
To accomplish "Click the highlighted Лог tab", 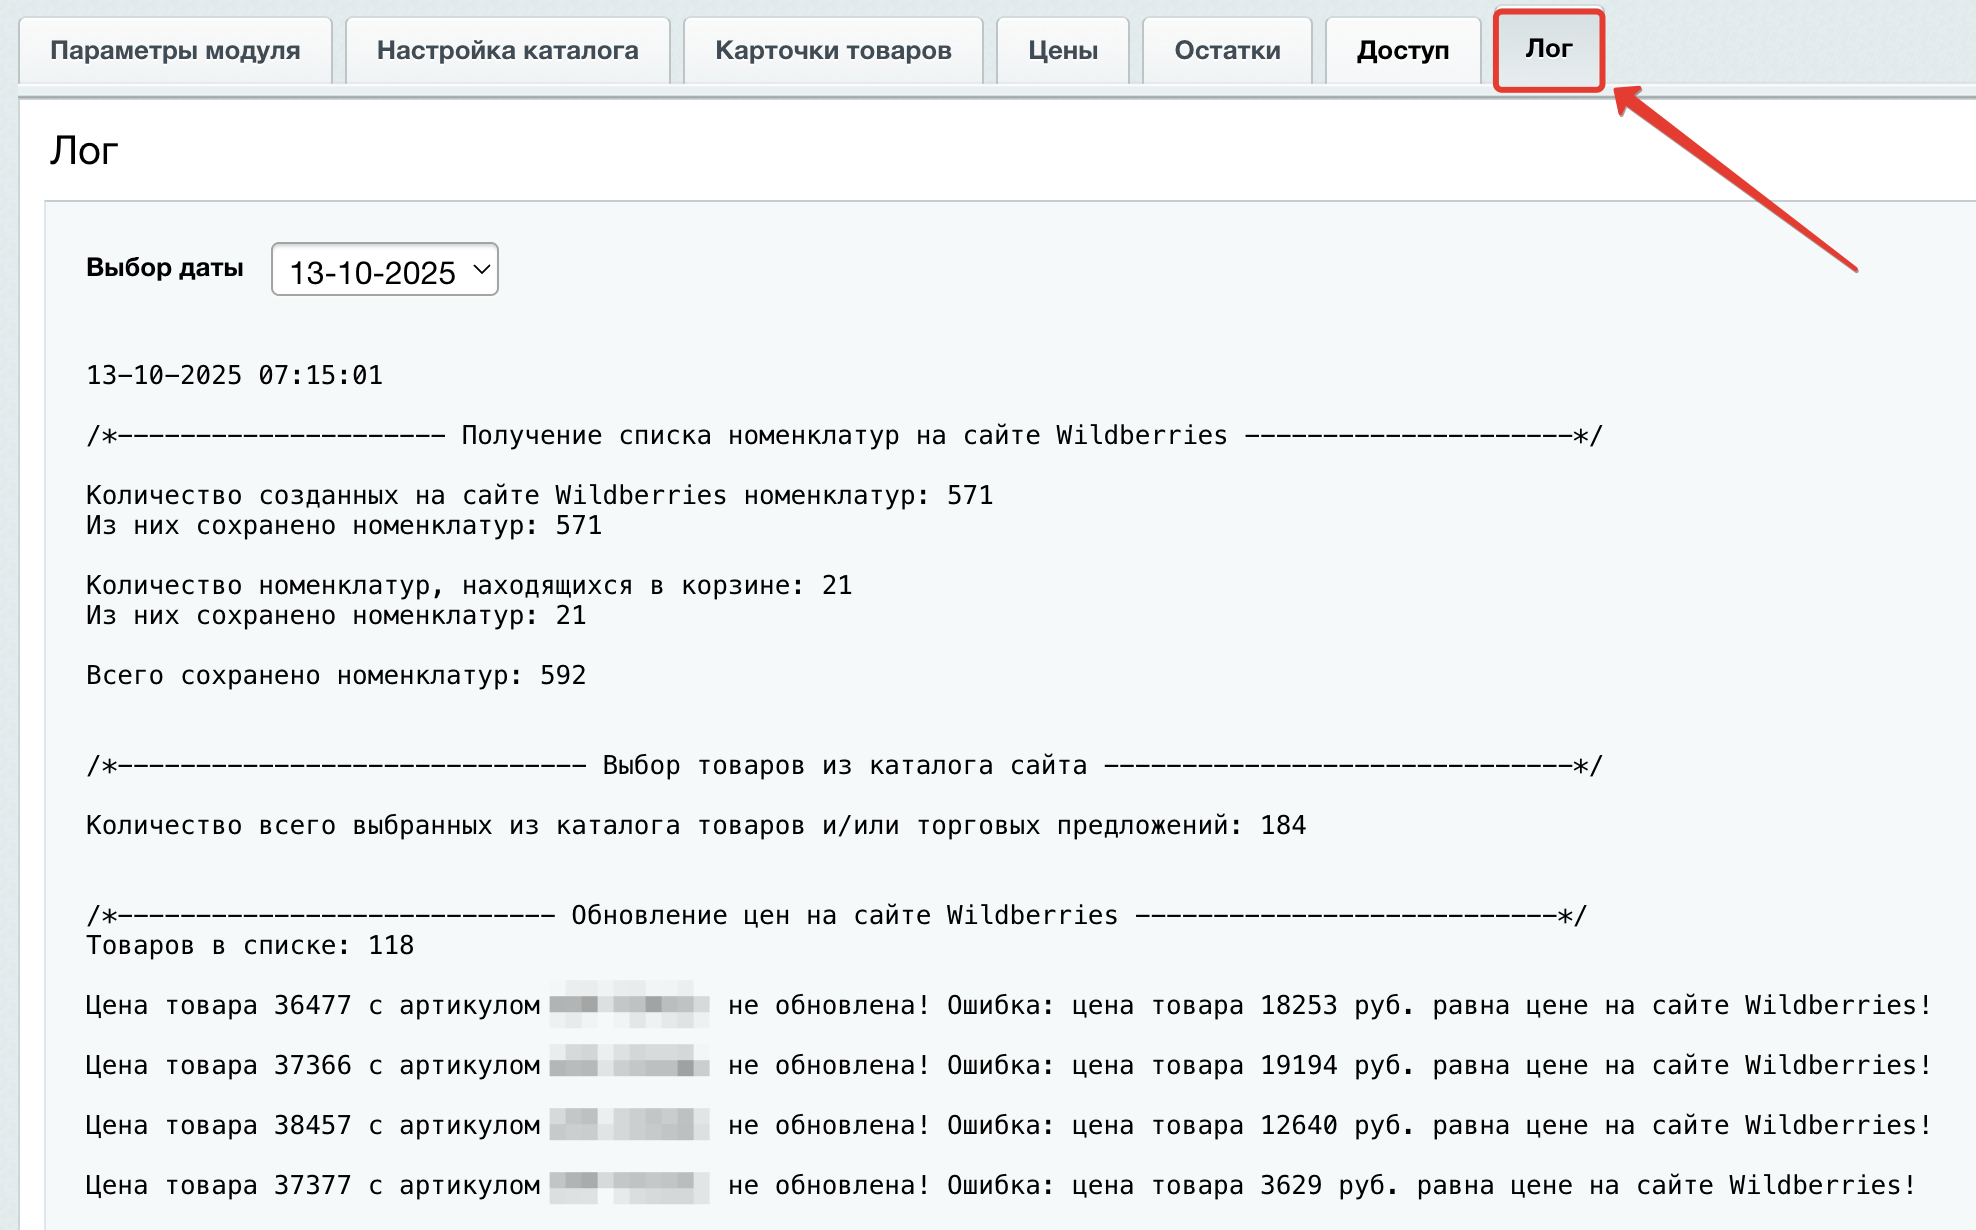I will 1548,49.
